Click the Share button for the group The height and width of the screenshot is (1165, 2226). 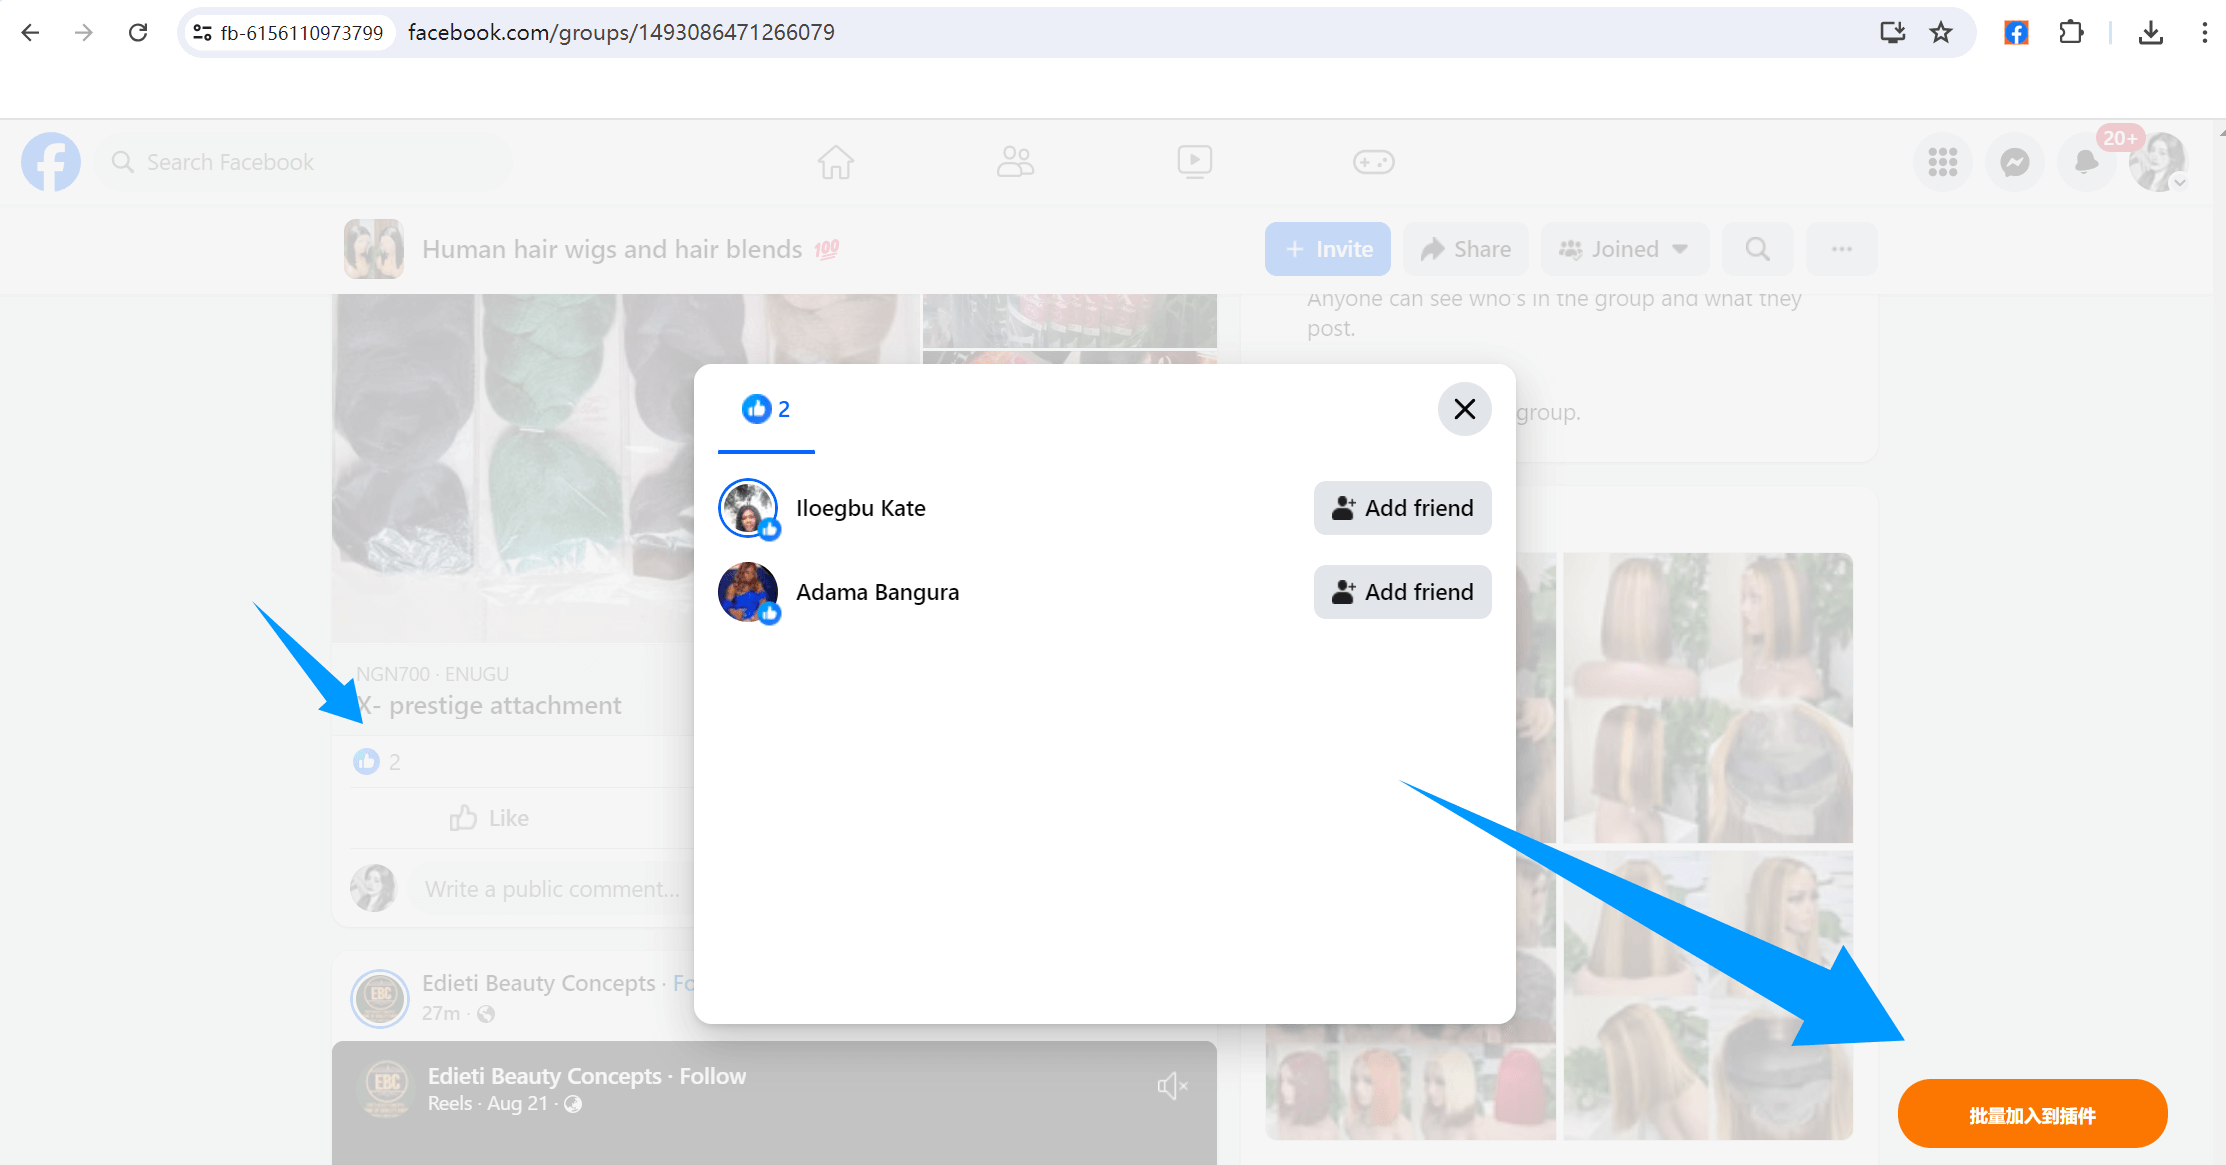[1466, 249]
